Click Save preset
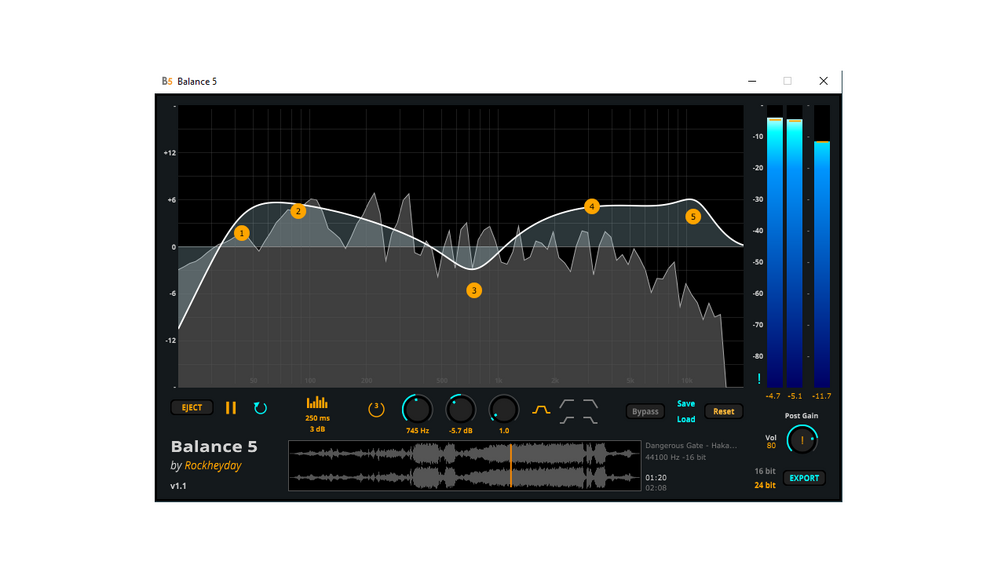This screenshot has height=565, width=1005. tap(686, 404)
